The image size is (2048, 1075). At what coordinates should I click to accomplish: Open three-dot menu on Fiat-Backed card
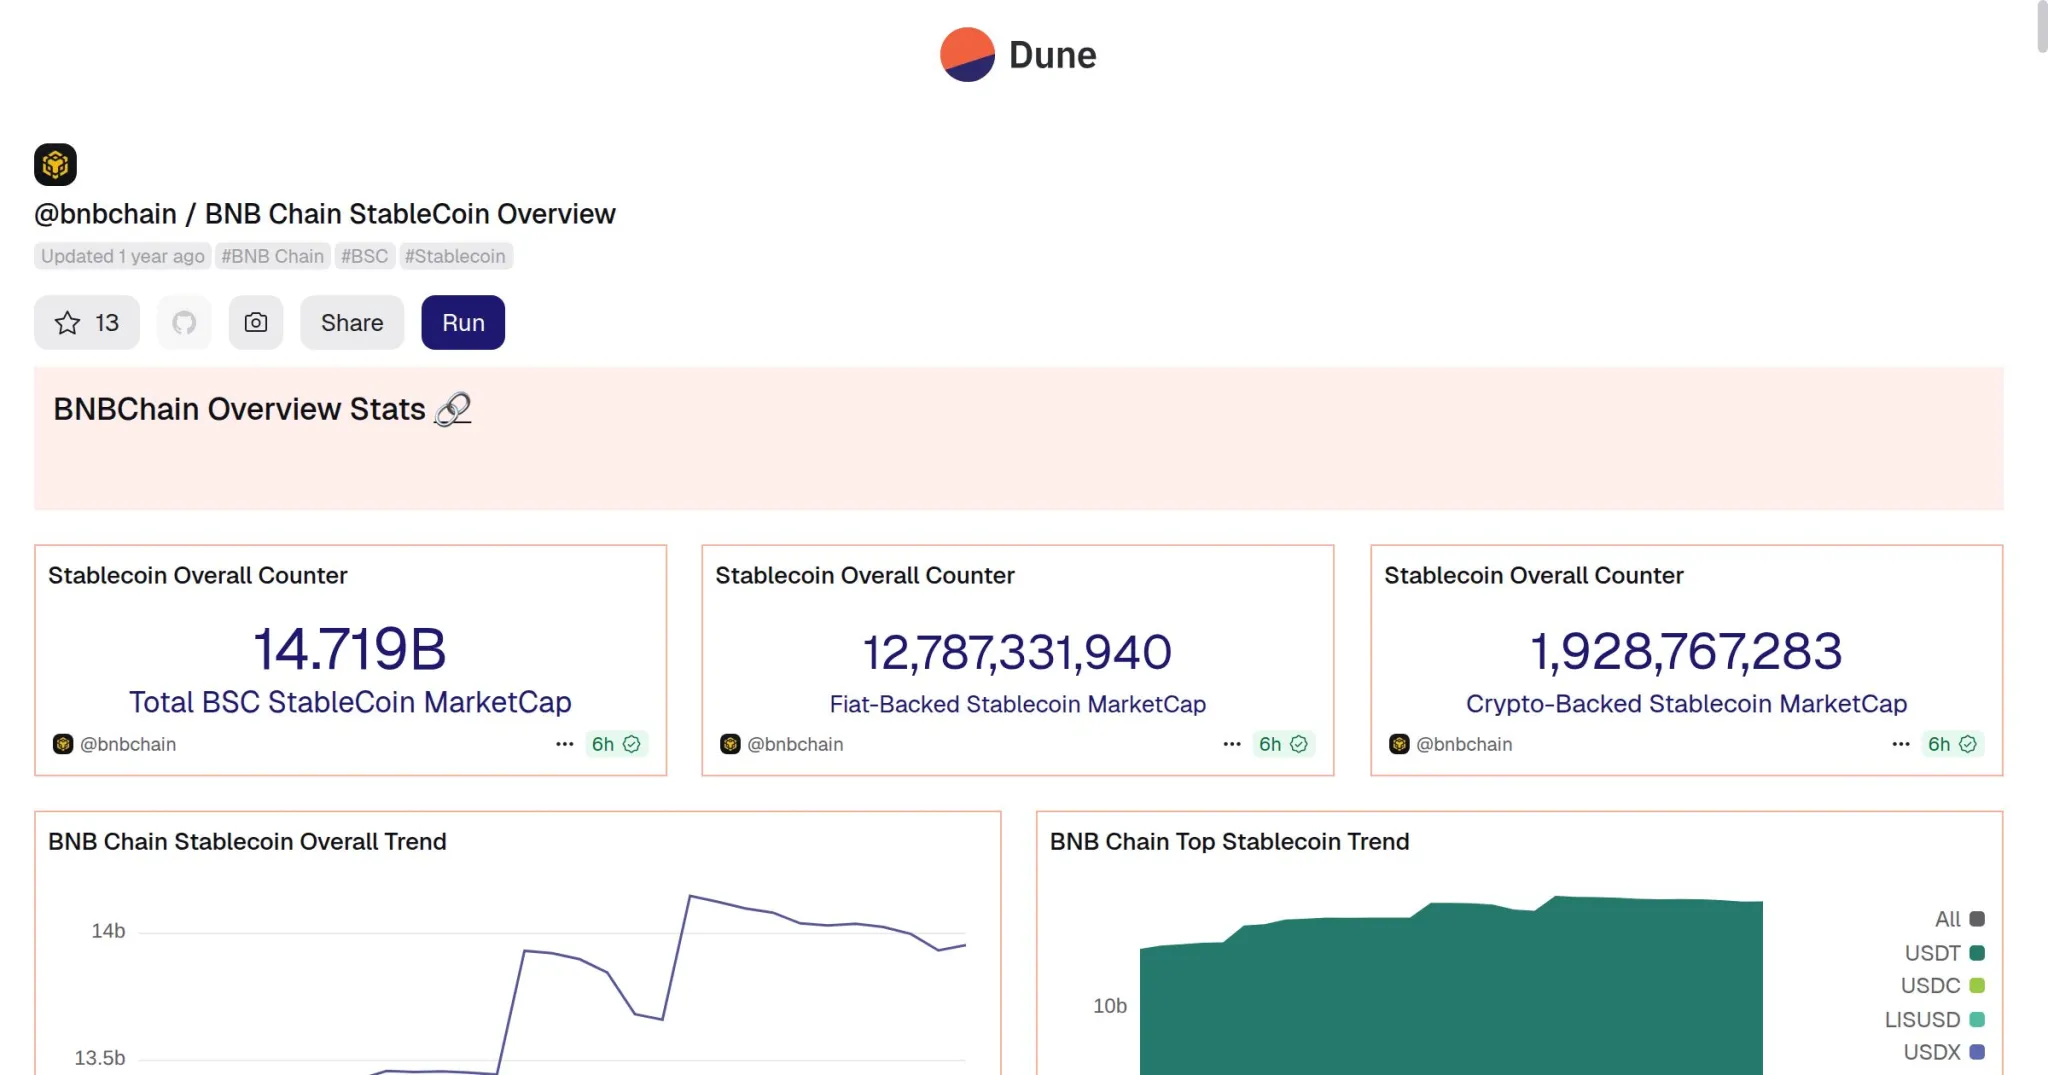[x=1232, y=744]
